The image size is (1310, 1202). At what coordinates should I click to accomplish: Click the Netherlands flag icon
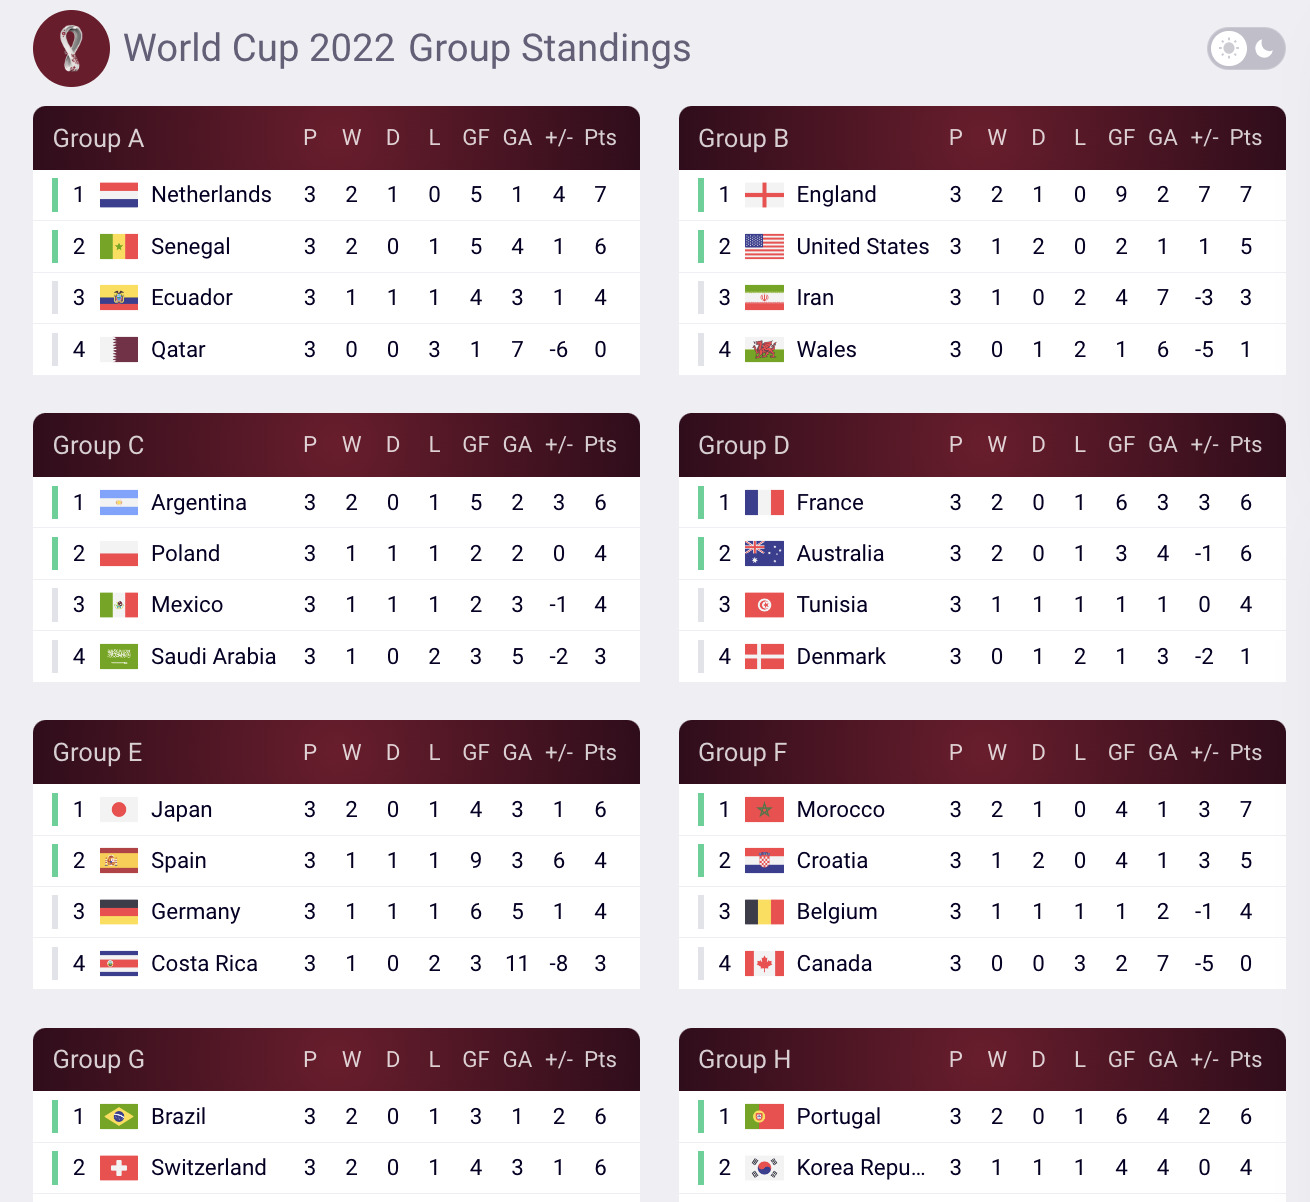pos(119,195)
